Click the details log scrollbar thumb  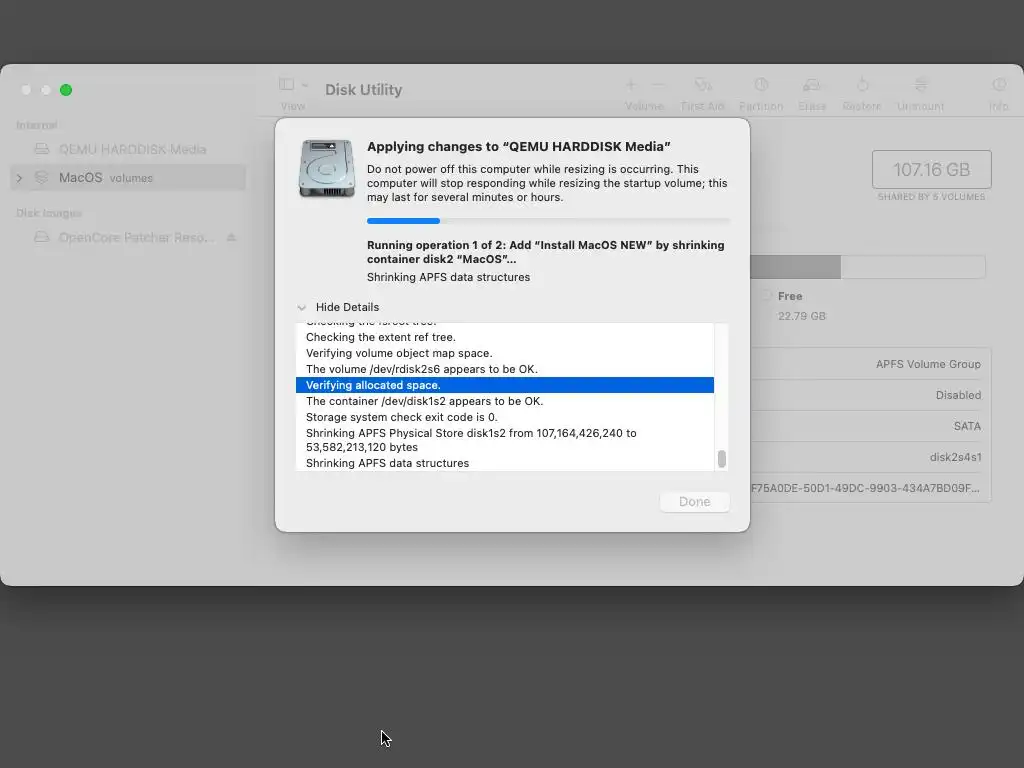click(x=722, y=458)
